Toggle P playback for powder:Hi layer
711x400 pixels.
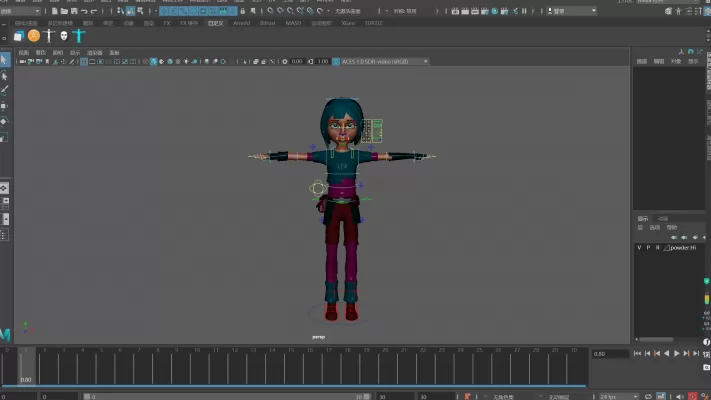click(x=648, y=247)
